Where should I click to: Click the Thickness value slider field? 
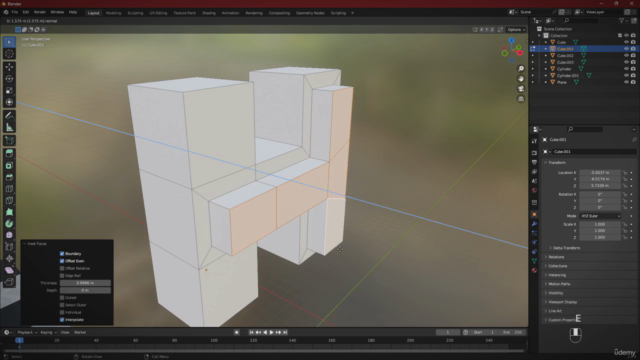pos(85,283)
